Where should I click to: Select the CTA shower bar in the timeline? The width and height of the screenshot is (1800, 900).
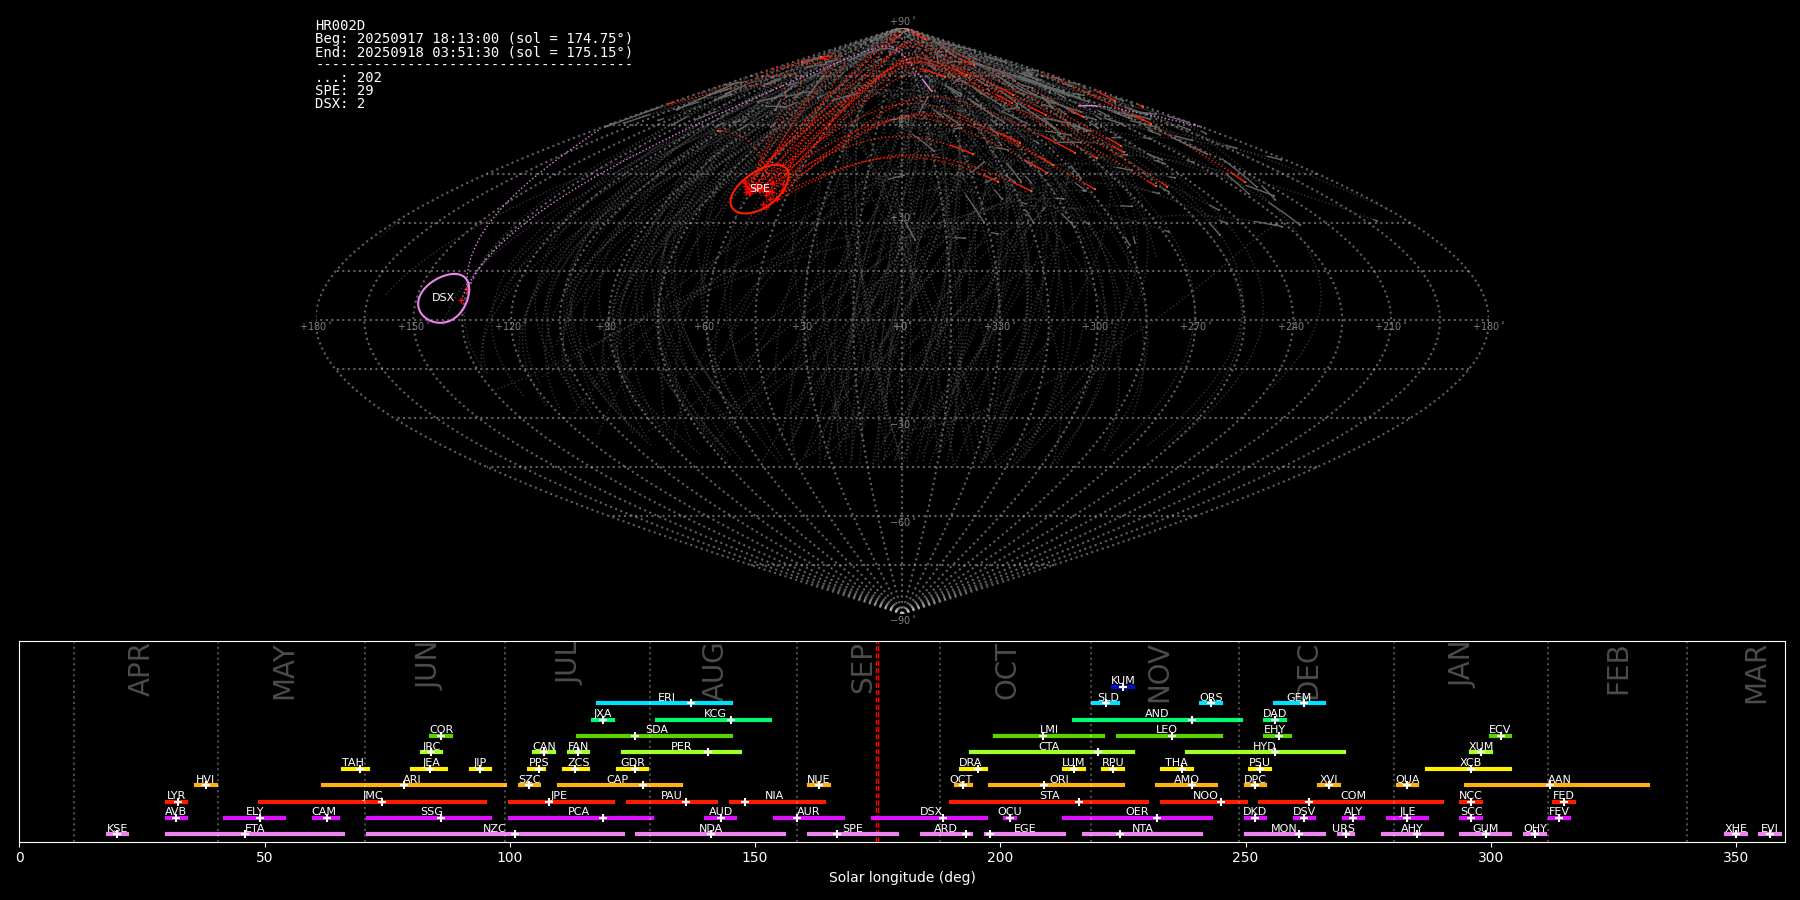(x=1052, y=752)
